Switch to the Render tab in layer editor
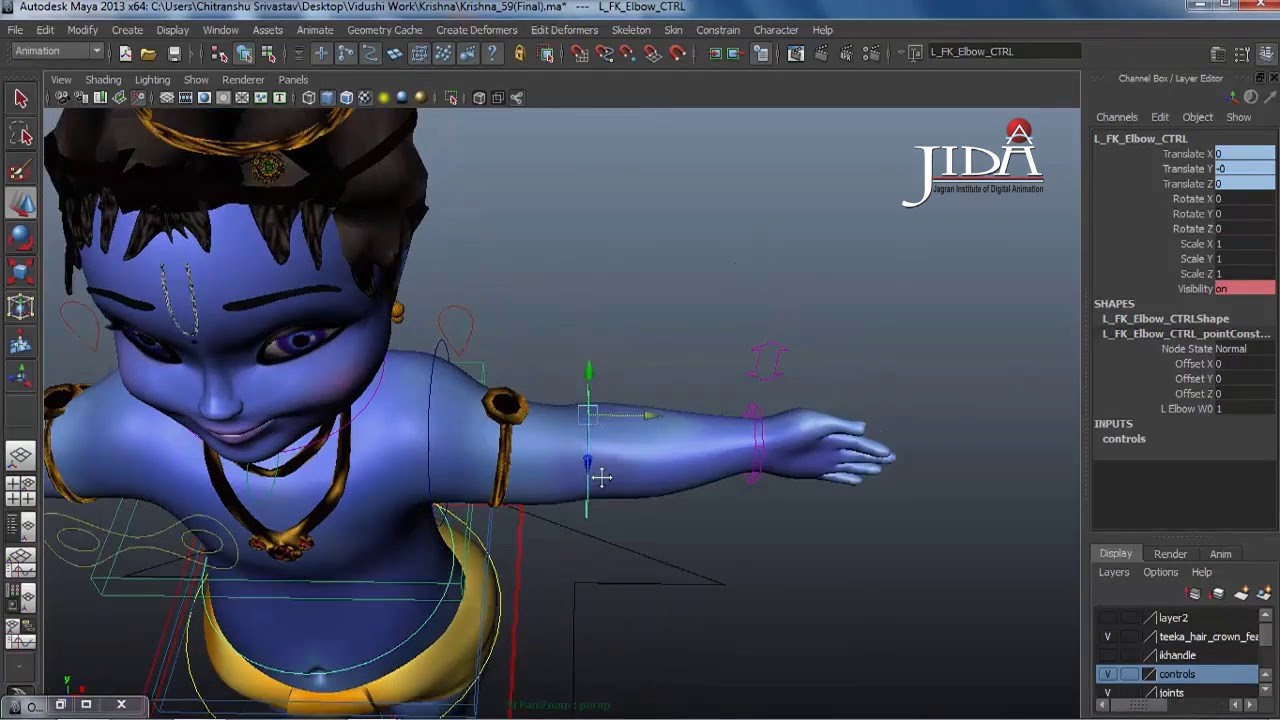This screenshot has height=720, width=1280. tap(1170, 553)
